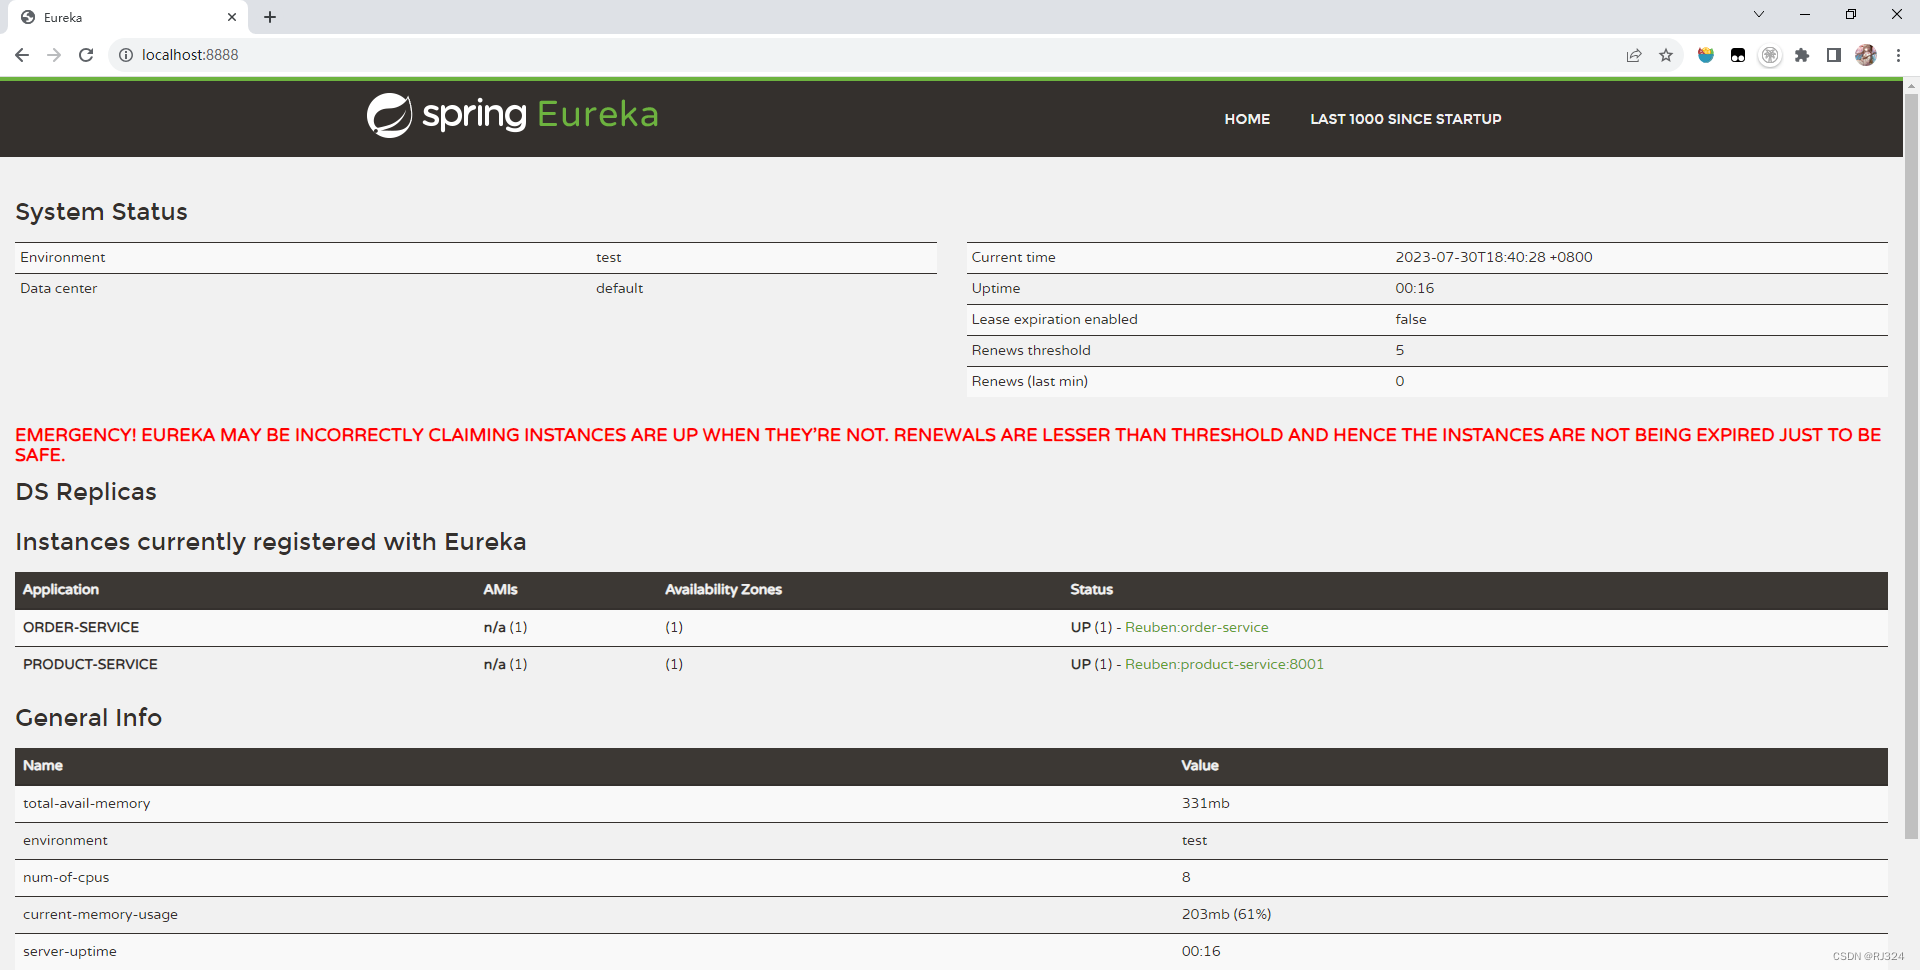This screenshot has width=1920, height=970.
Task: Open the HOME navigation item
Action: (x=1247, y=119)
